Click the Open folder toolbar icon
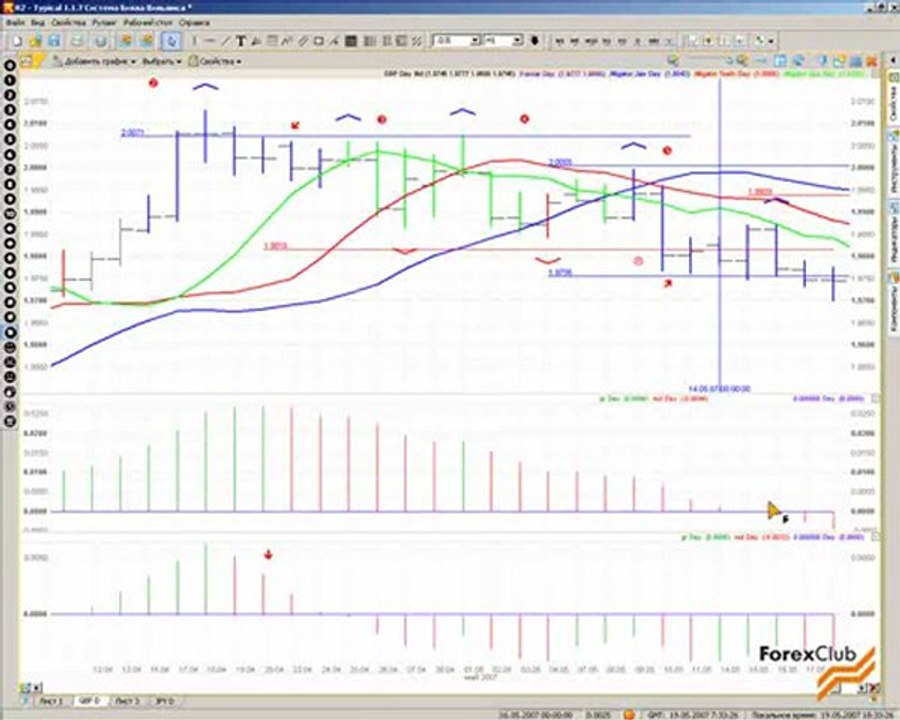Screen dimensions: 900x720 (x=36, y=41)
